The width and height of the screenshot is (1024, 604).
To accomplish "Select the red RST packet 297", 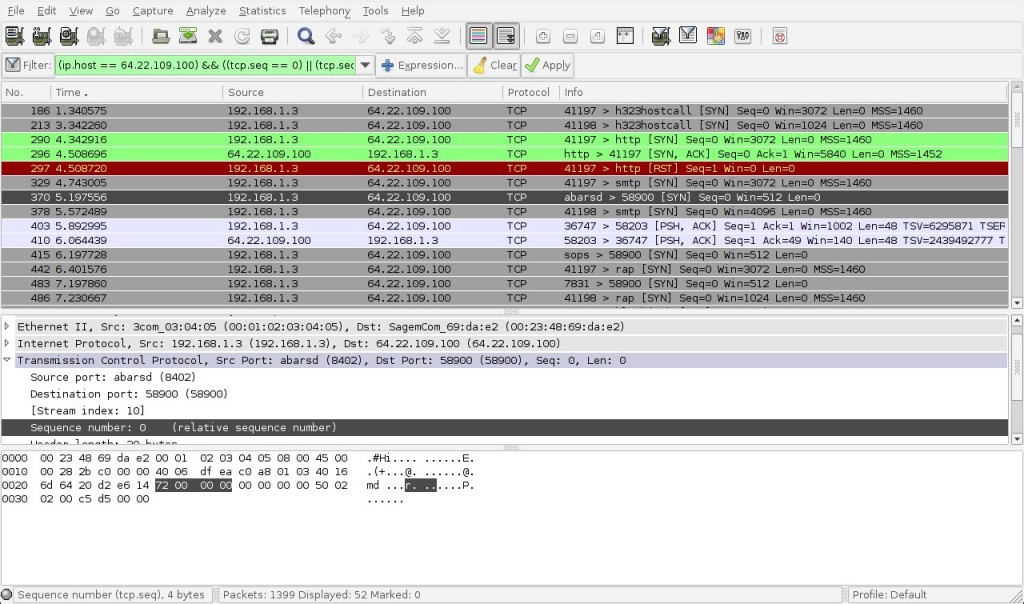I will [504, 168].
